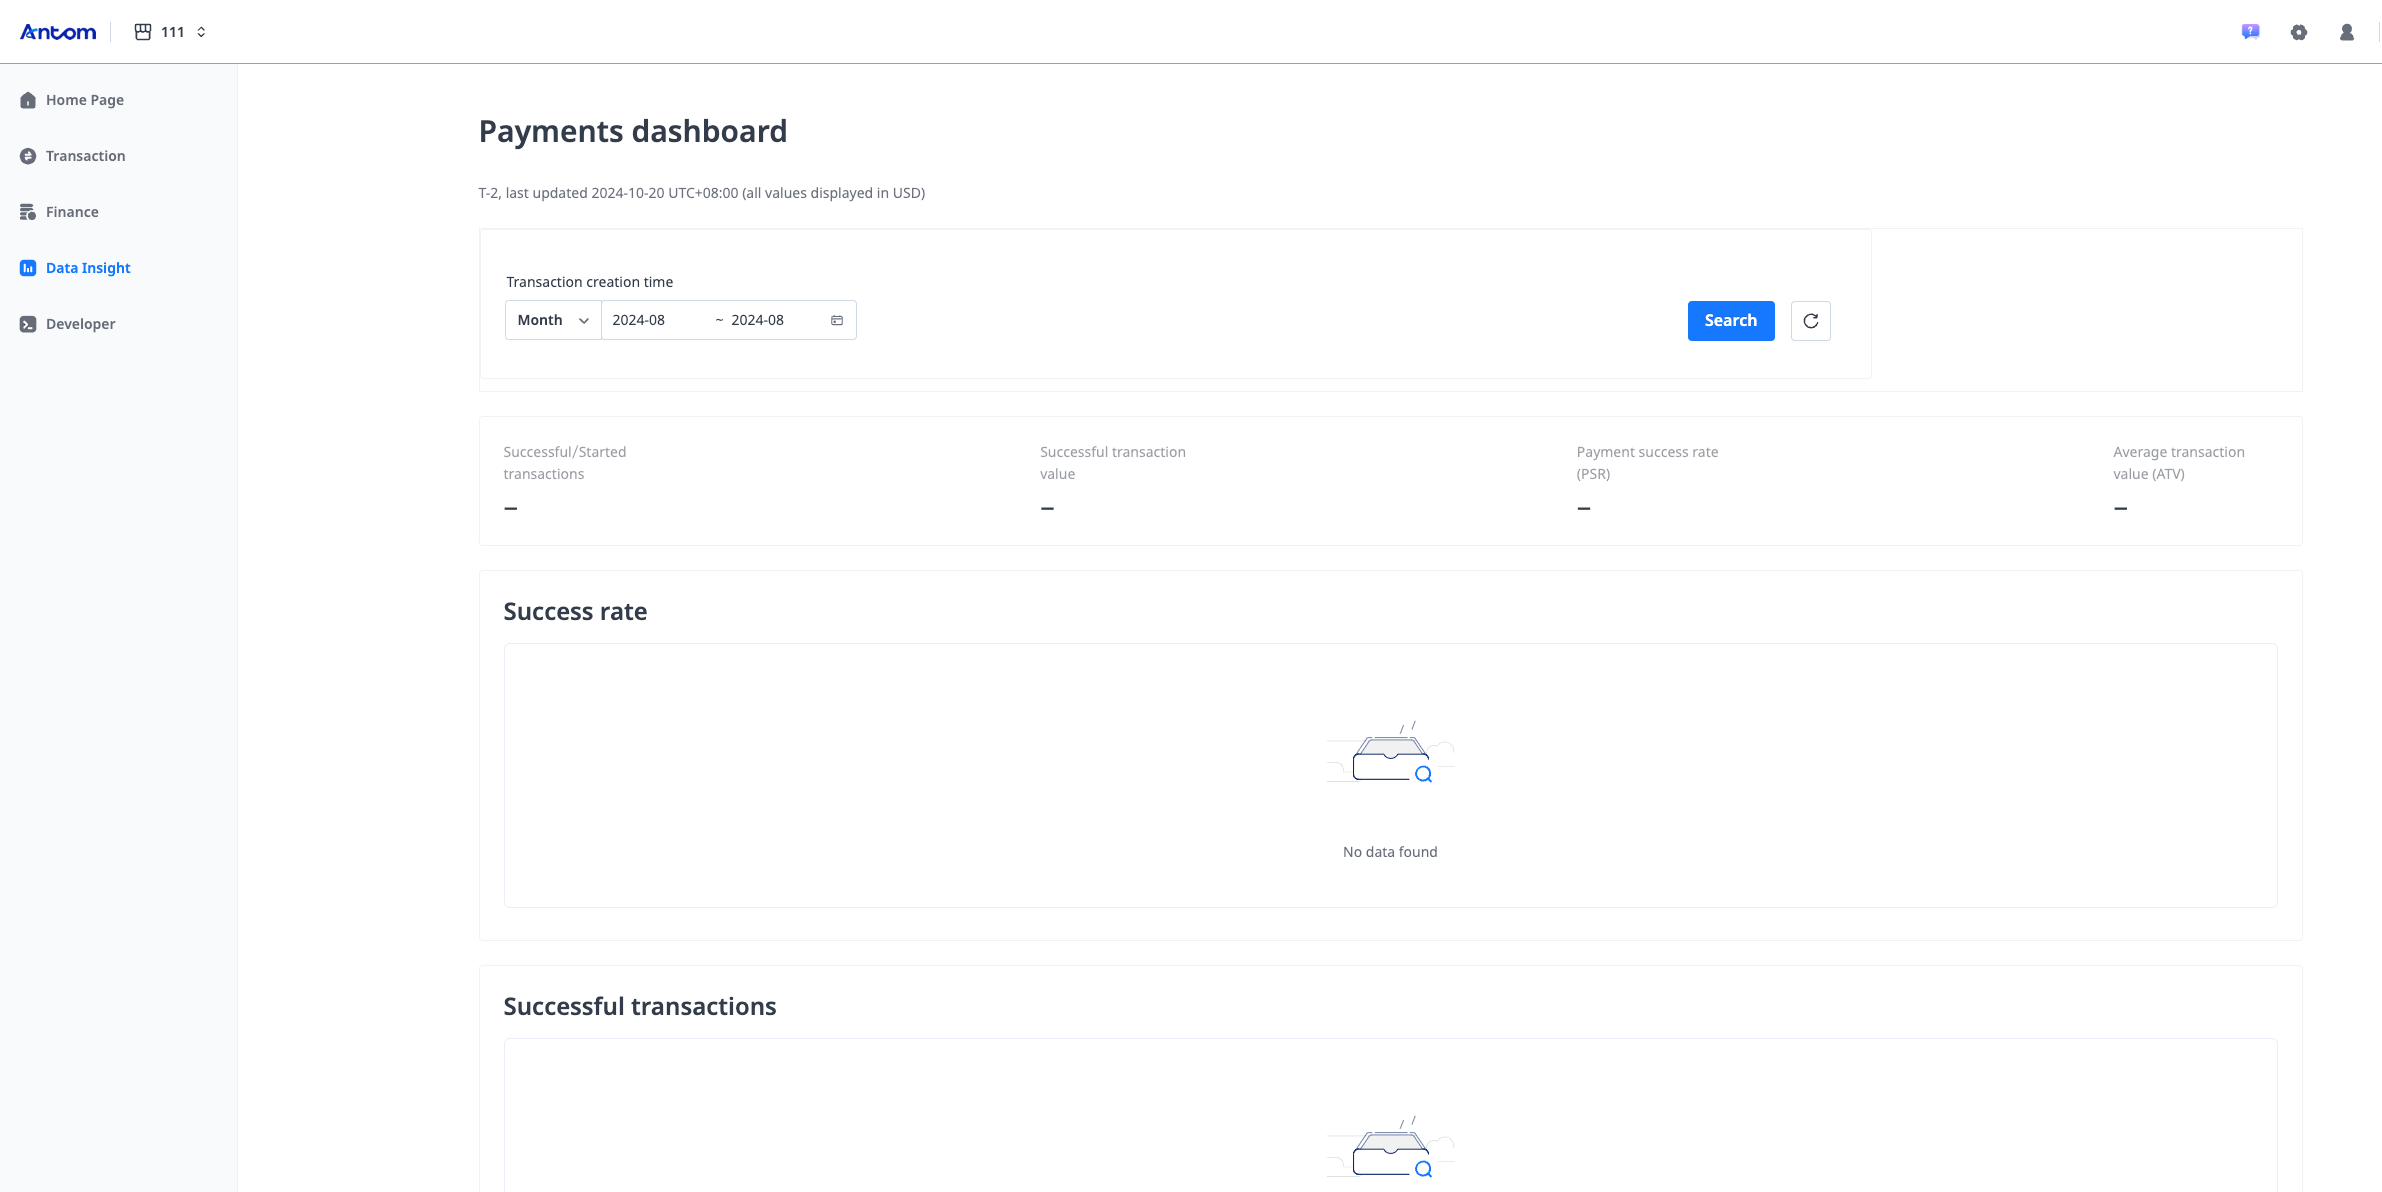Click the Antom logo
Screen dimensions: 2382x1192
[58, 32]
